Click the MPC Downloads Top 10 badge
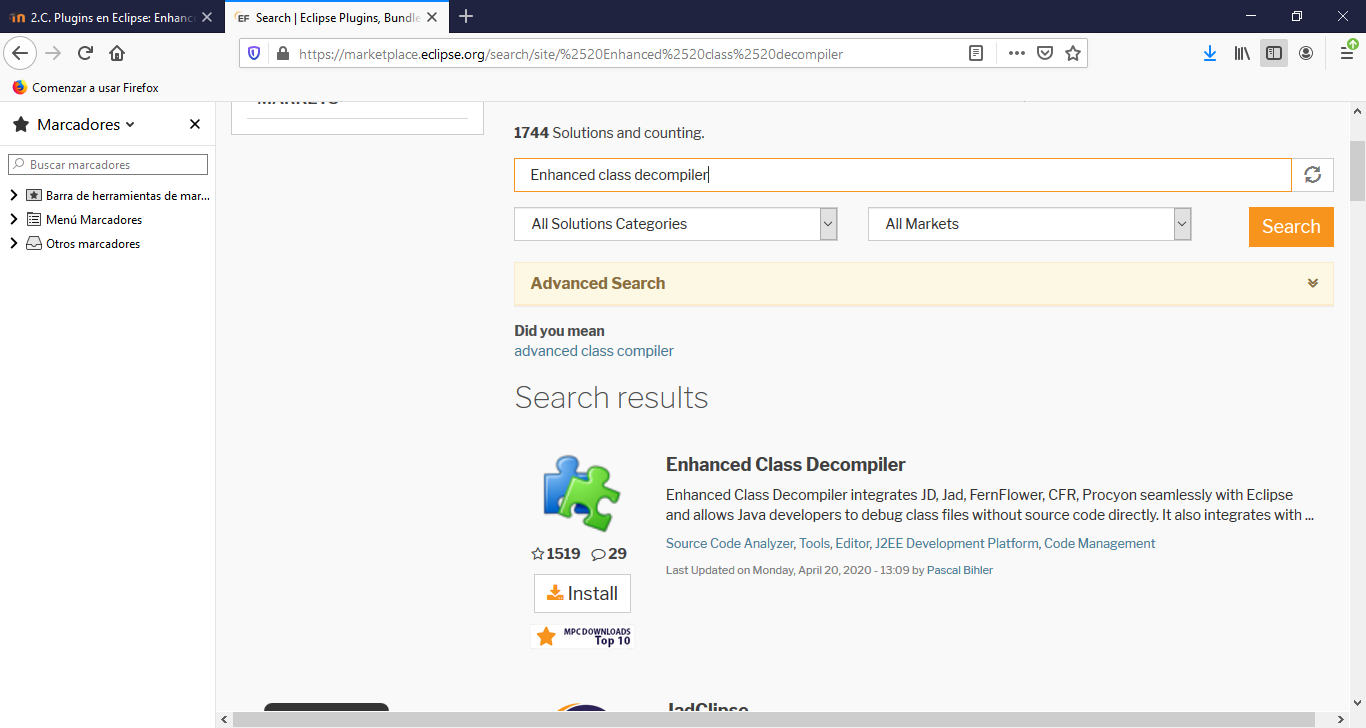1366x728 pixels. click(x=582, y=636)
